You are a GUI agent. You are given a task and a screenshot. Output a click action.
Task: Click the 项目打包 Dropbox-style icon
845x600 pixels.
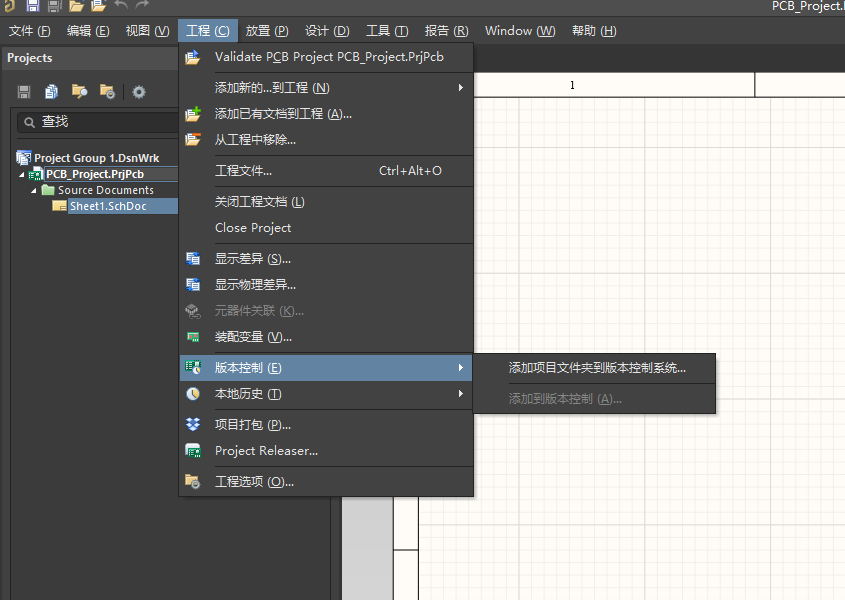(x=193, y=425)
